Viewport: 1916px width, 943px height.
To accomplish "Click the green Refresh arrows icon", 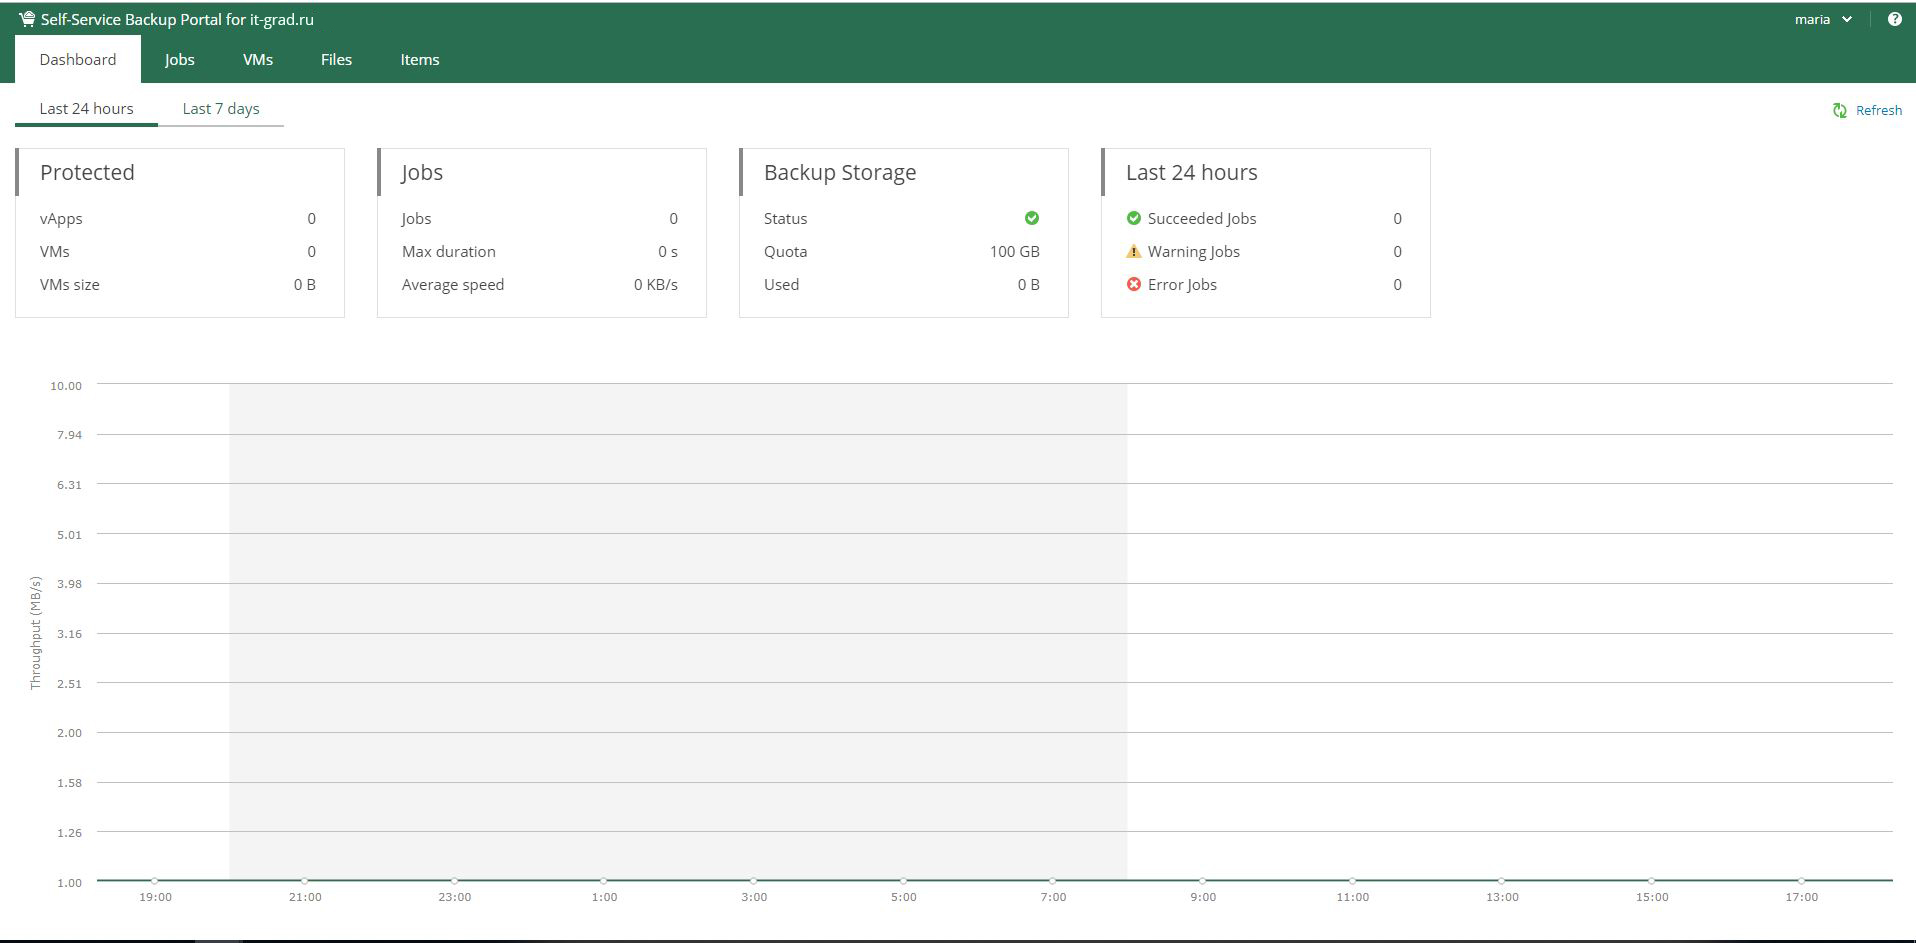I will 1839,110.
